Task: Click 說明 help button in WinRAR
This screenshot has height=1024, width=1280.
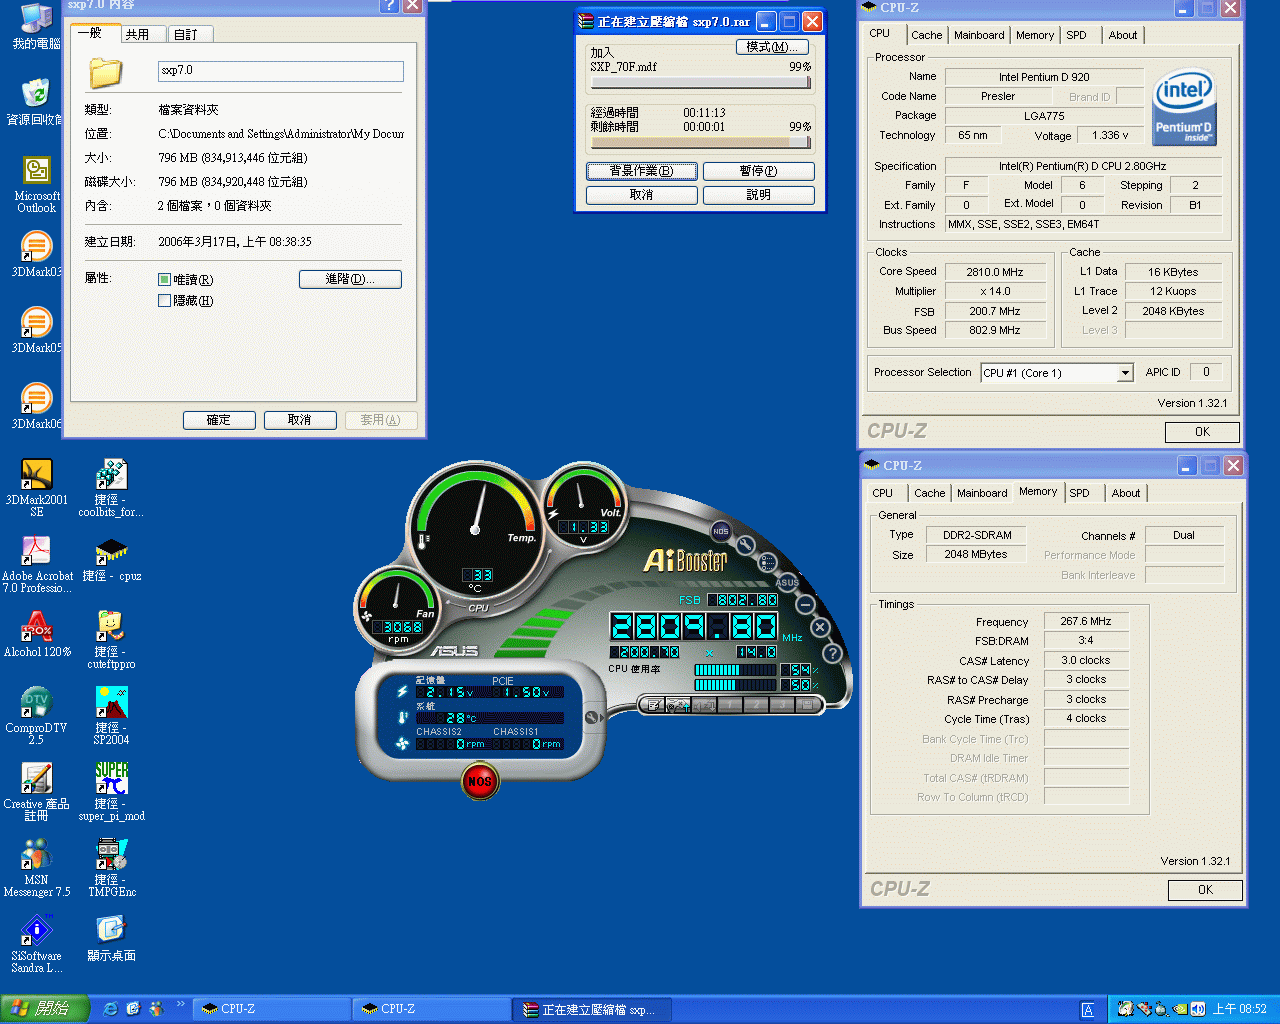Action: coord(759,195)
